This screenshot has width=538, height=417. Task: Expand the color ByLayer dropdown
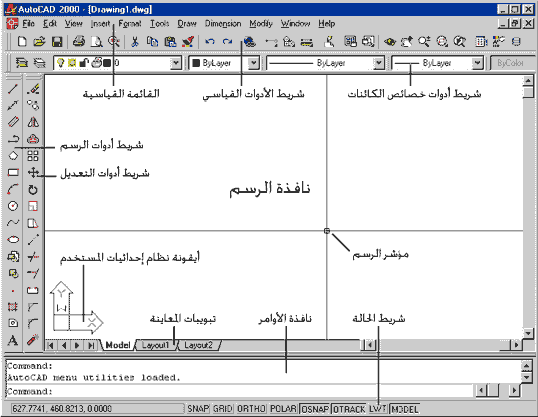tap(254, 63)
